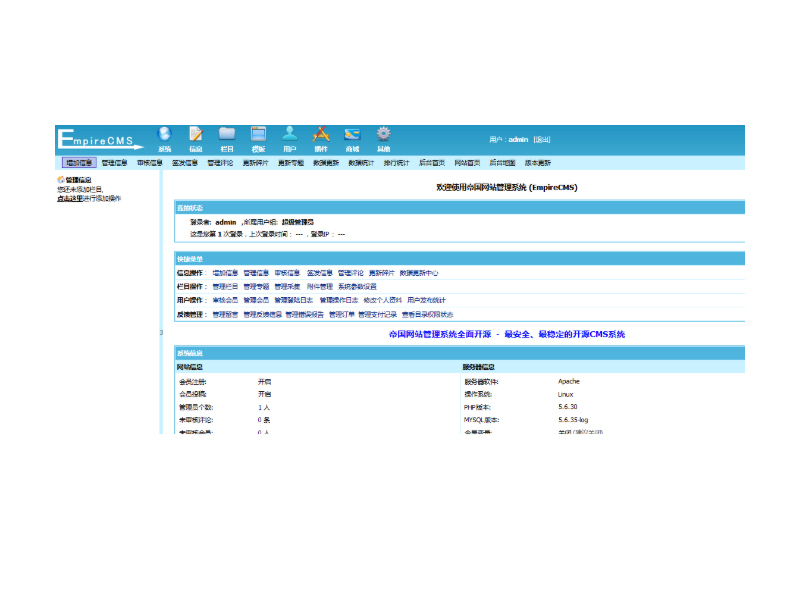Open 管理支付记录 in the quick menu
Screen dimensions: 800x600
click(x=378, y=314)
